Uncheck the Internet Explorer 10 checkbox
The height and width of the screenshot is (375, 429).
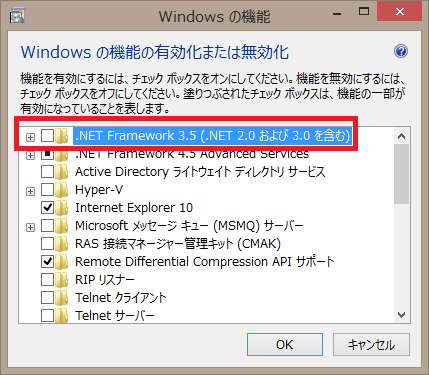coord(47,208)
